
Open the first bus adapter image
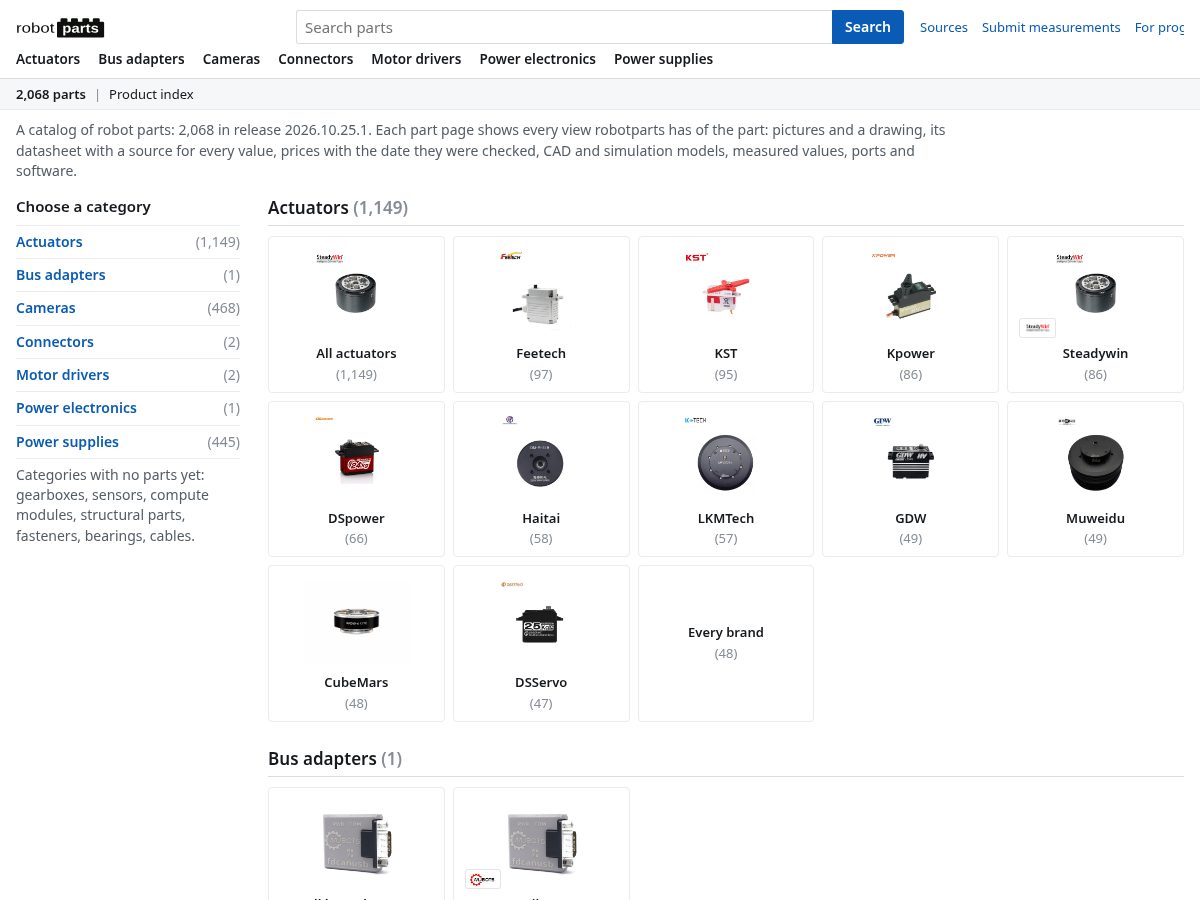[356, 843]
